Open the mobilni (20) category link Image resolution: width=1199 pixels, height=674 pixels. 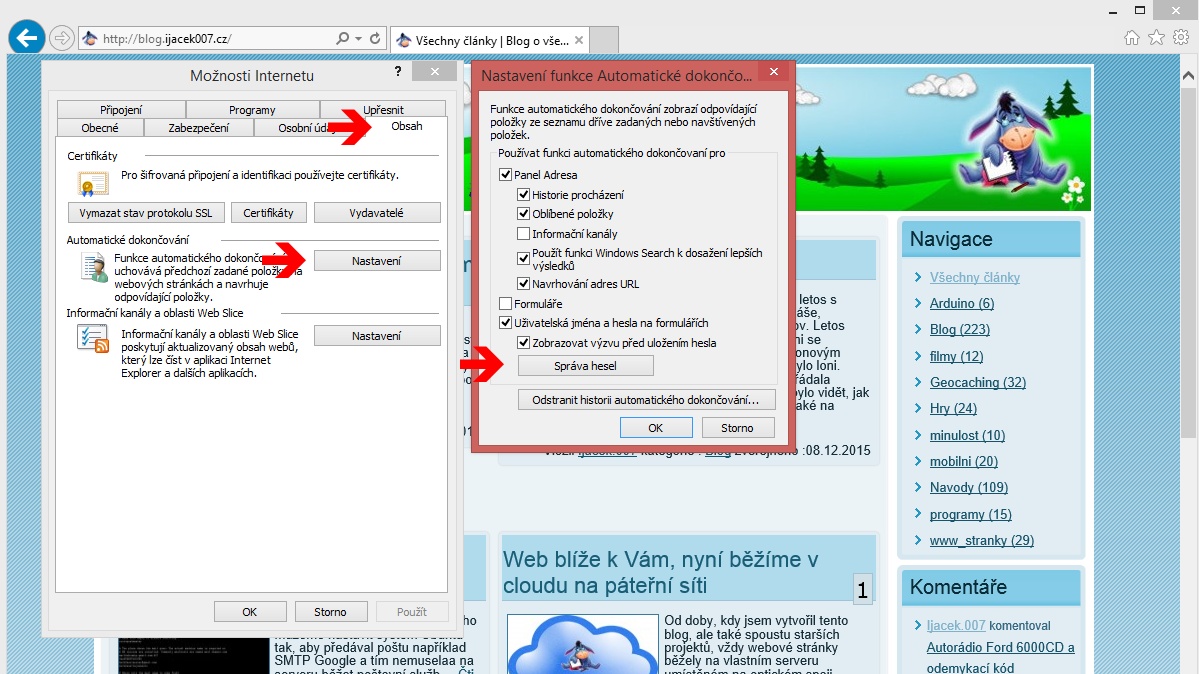pos(963,461)
